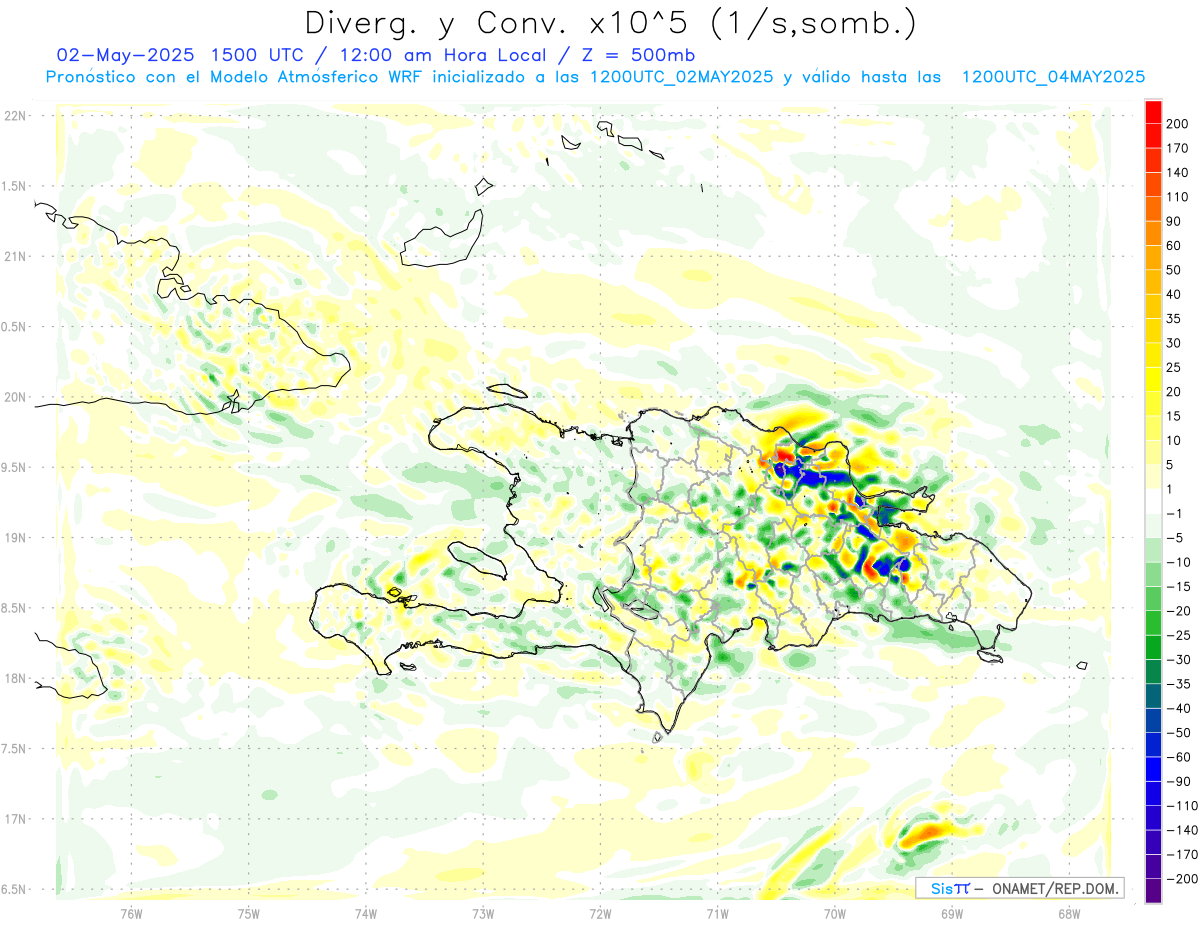Click the title "Diverg. y Conv. x10^5 (1/s,somb.)"
The height and width of the screenshot is (927, 1200).
pyautogui.click(x=609, y=22)
